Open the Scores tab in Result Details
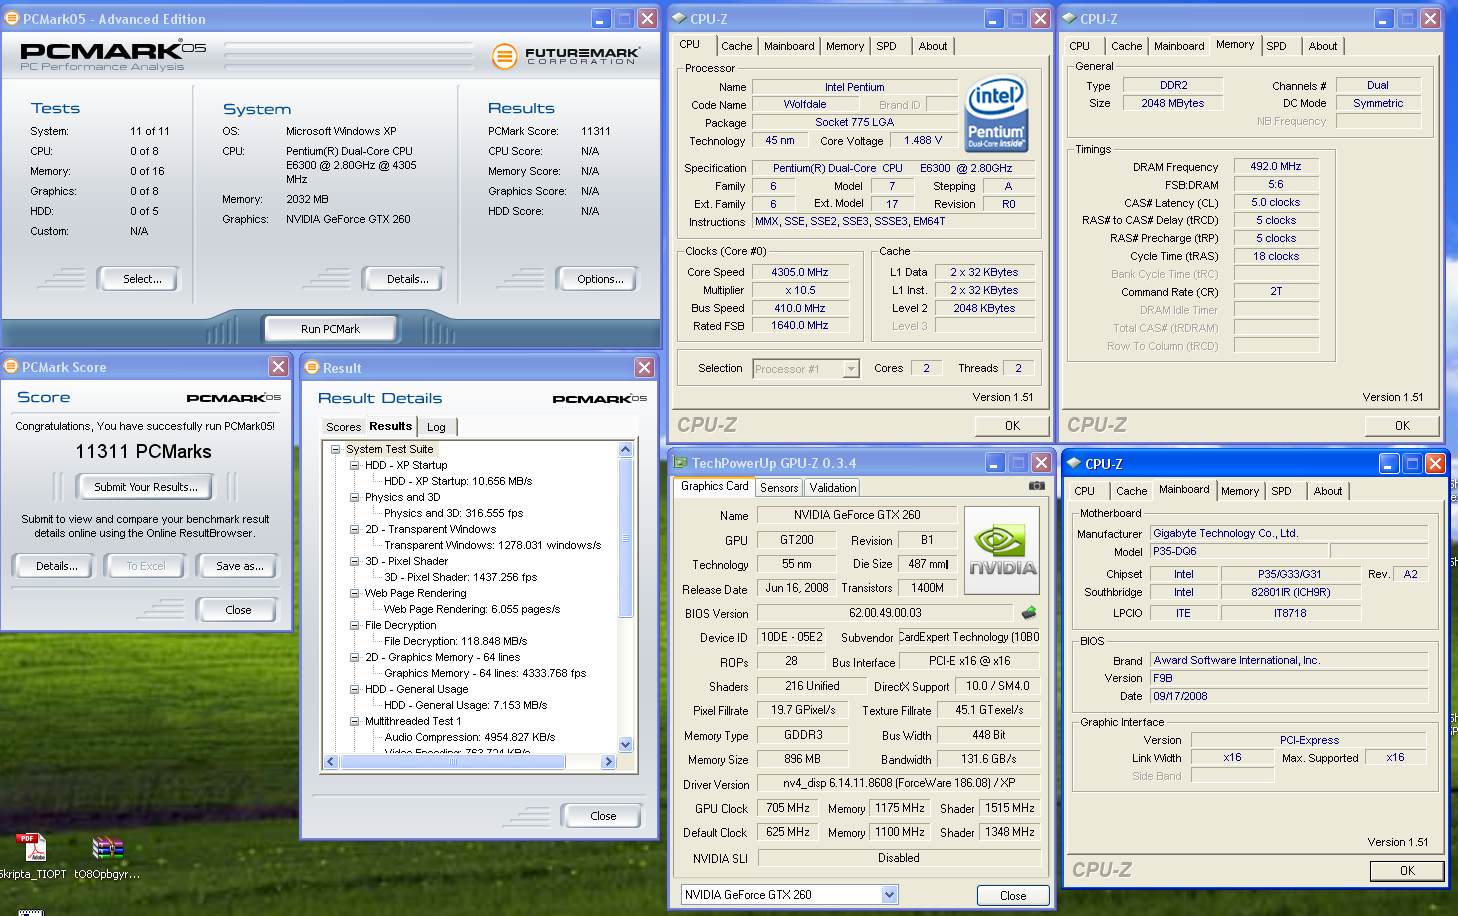 click(343, 427)
